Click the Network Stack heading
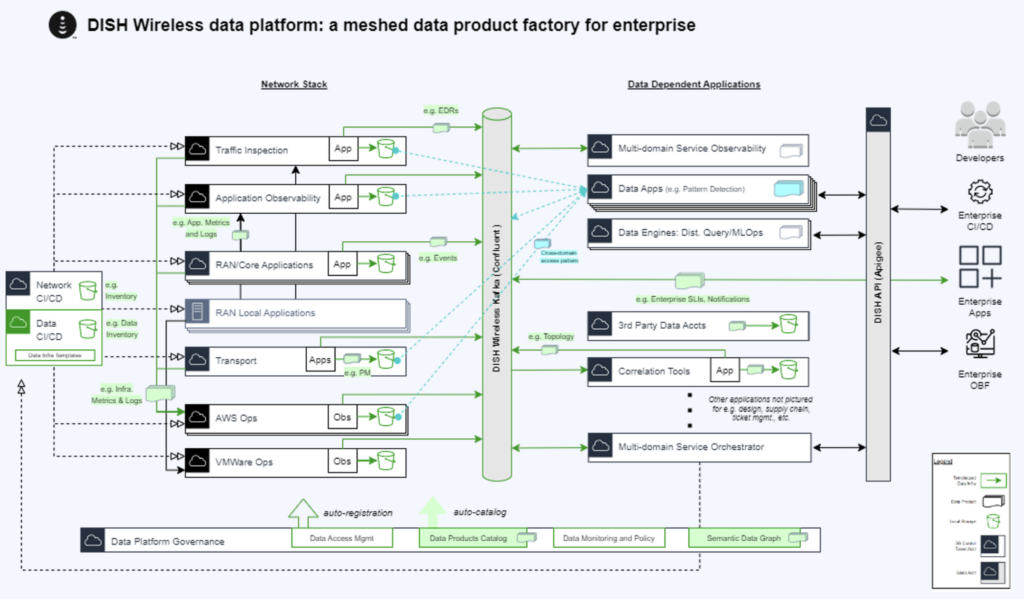 point(293,84)
